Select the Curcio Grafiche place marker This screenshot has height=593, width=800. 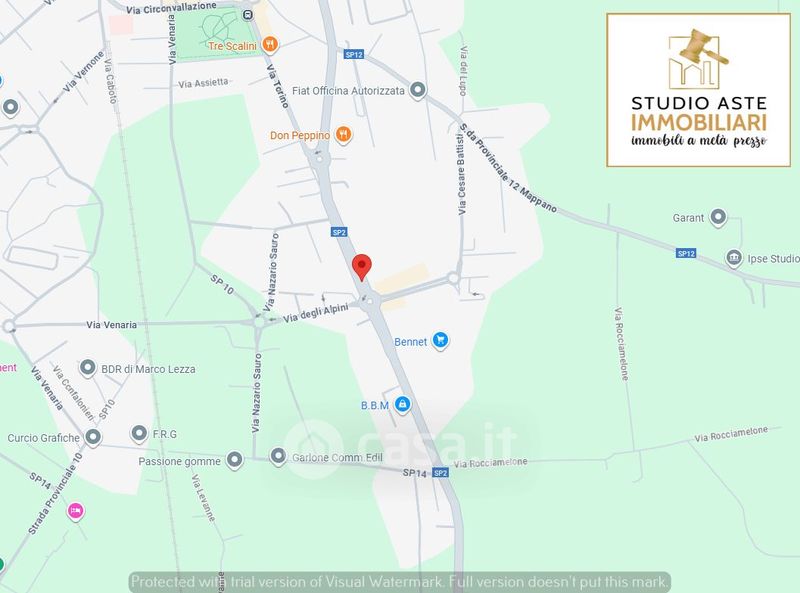coord(93,437)
